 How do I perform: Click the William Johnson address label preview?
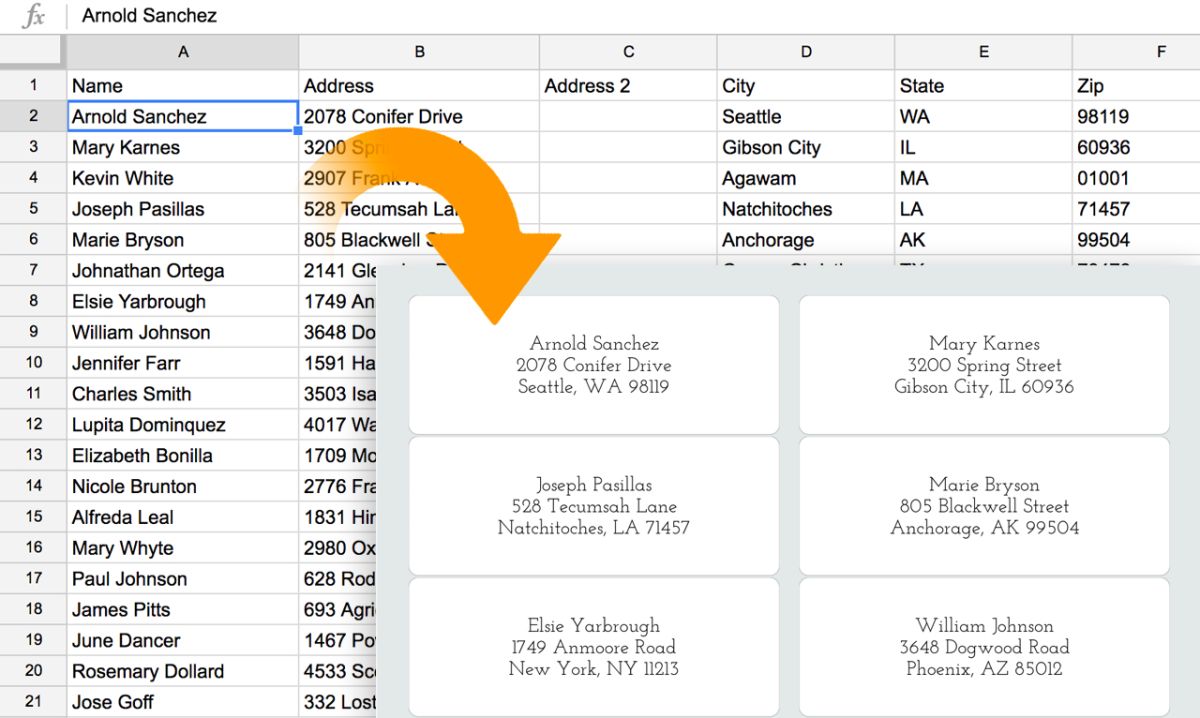click(984, 646)
